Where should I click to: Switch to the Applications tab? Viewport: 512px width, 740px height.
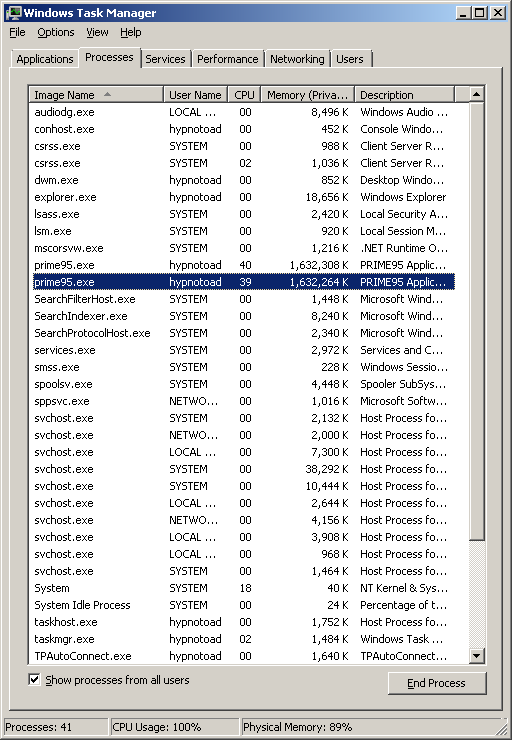tap(45, 59)
